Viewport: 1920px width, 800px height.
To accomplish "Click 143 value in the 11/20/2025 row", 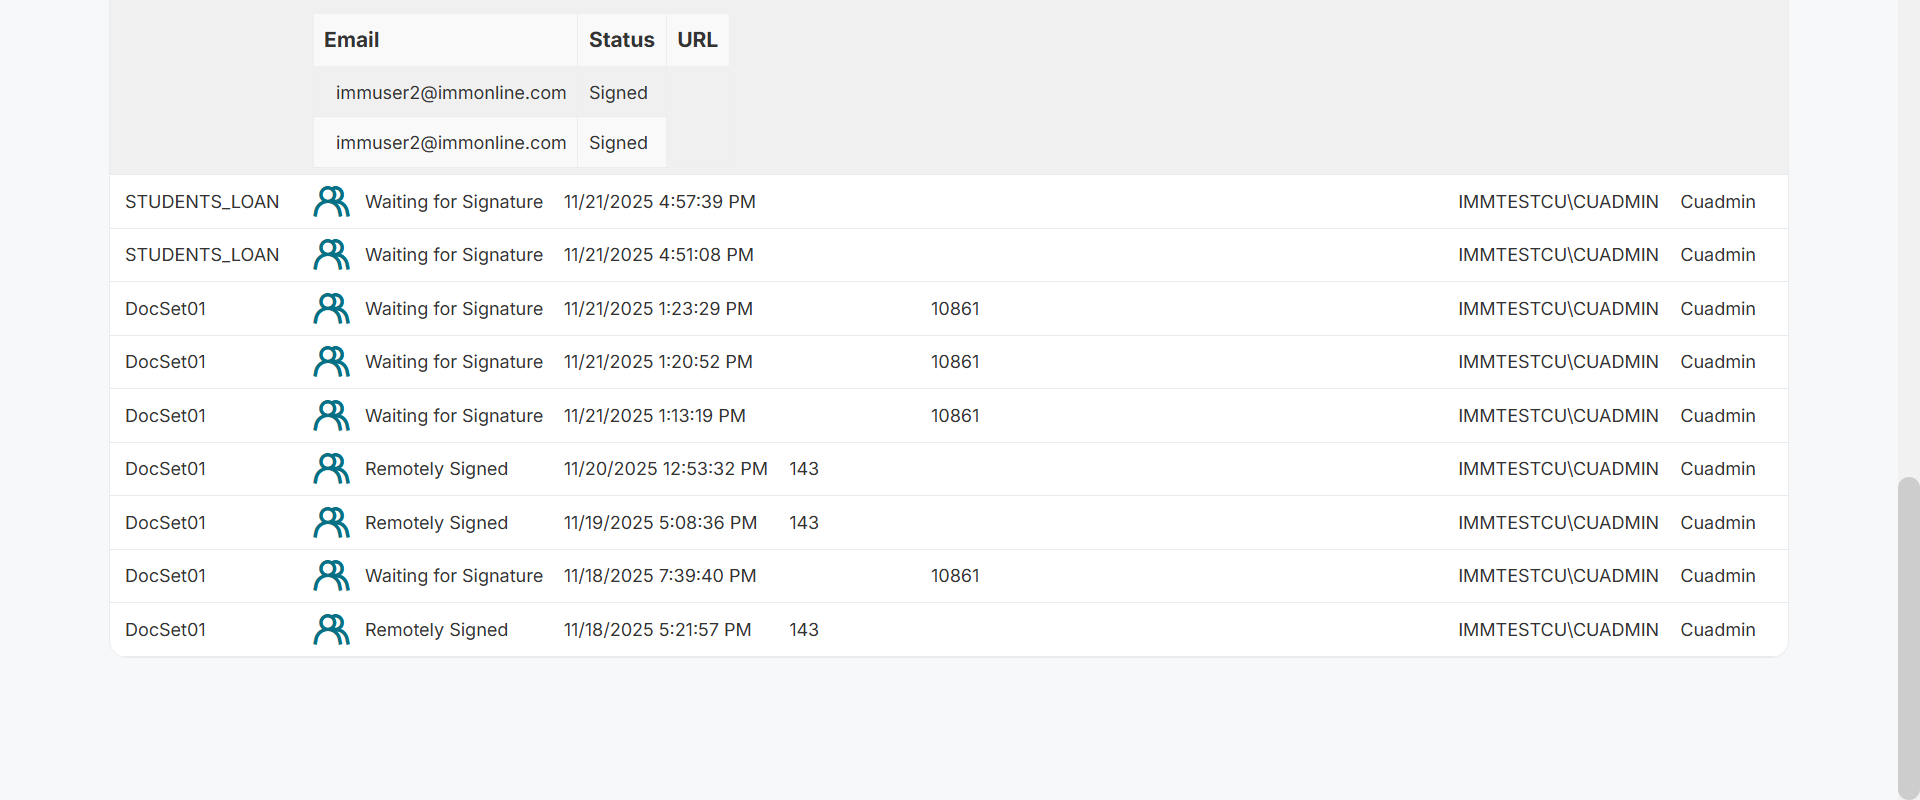I will point(803,469).
